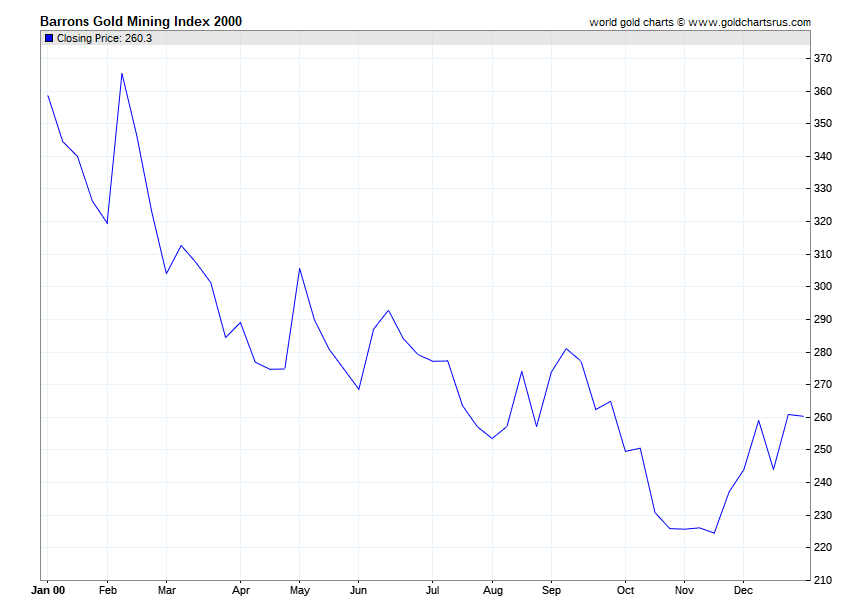Image resolution: width=850 pixels, height=616 pixels.
Task: Click the 250 y-axis value
Action: [823, 450]
